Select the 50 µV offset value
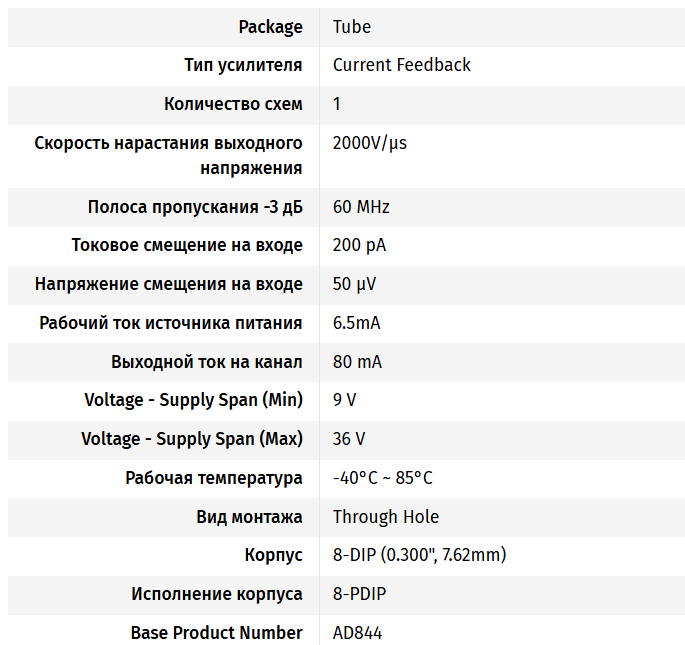685x645 pixels. click(354, 284)
